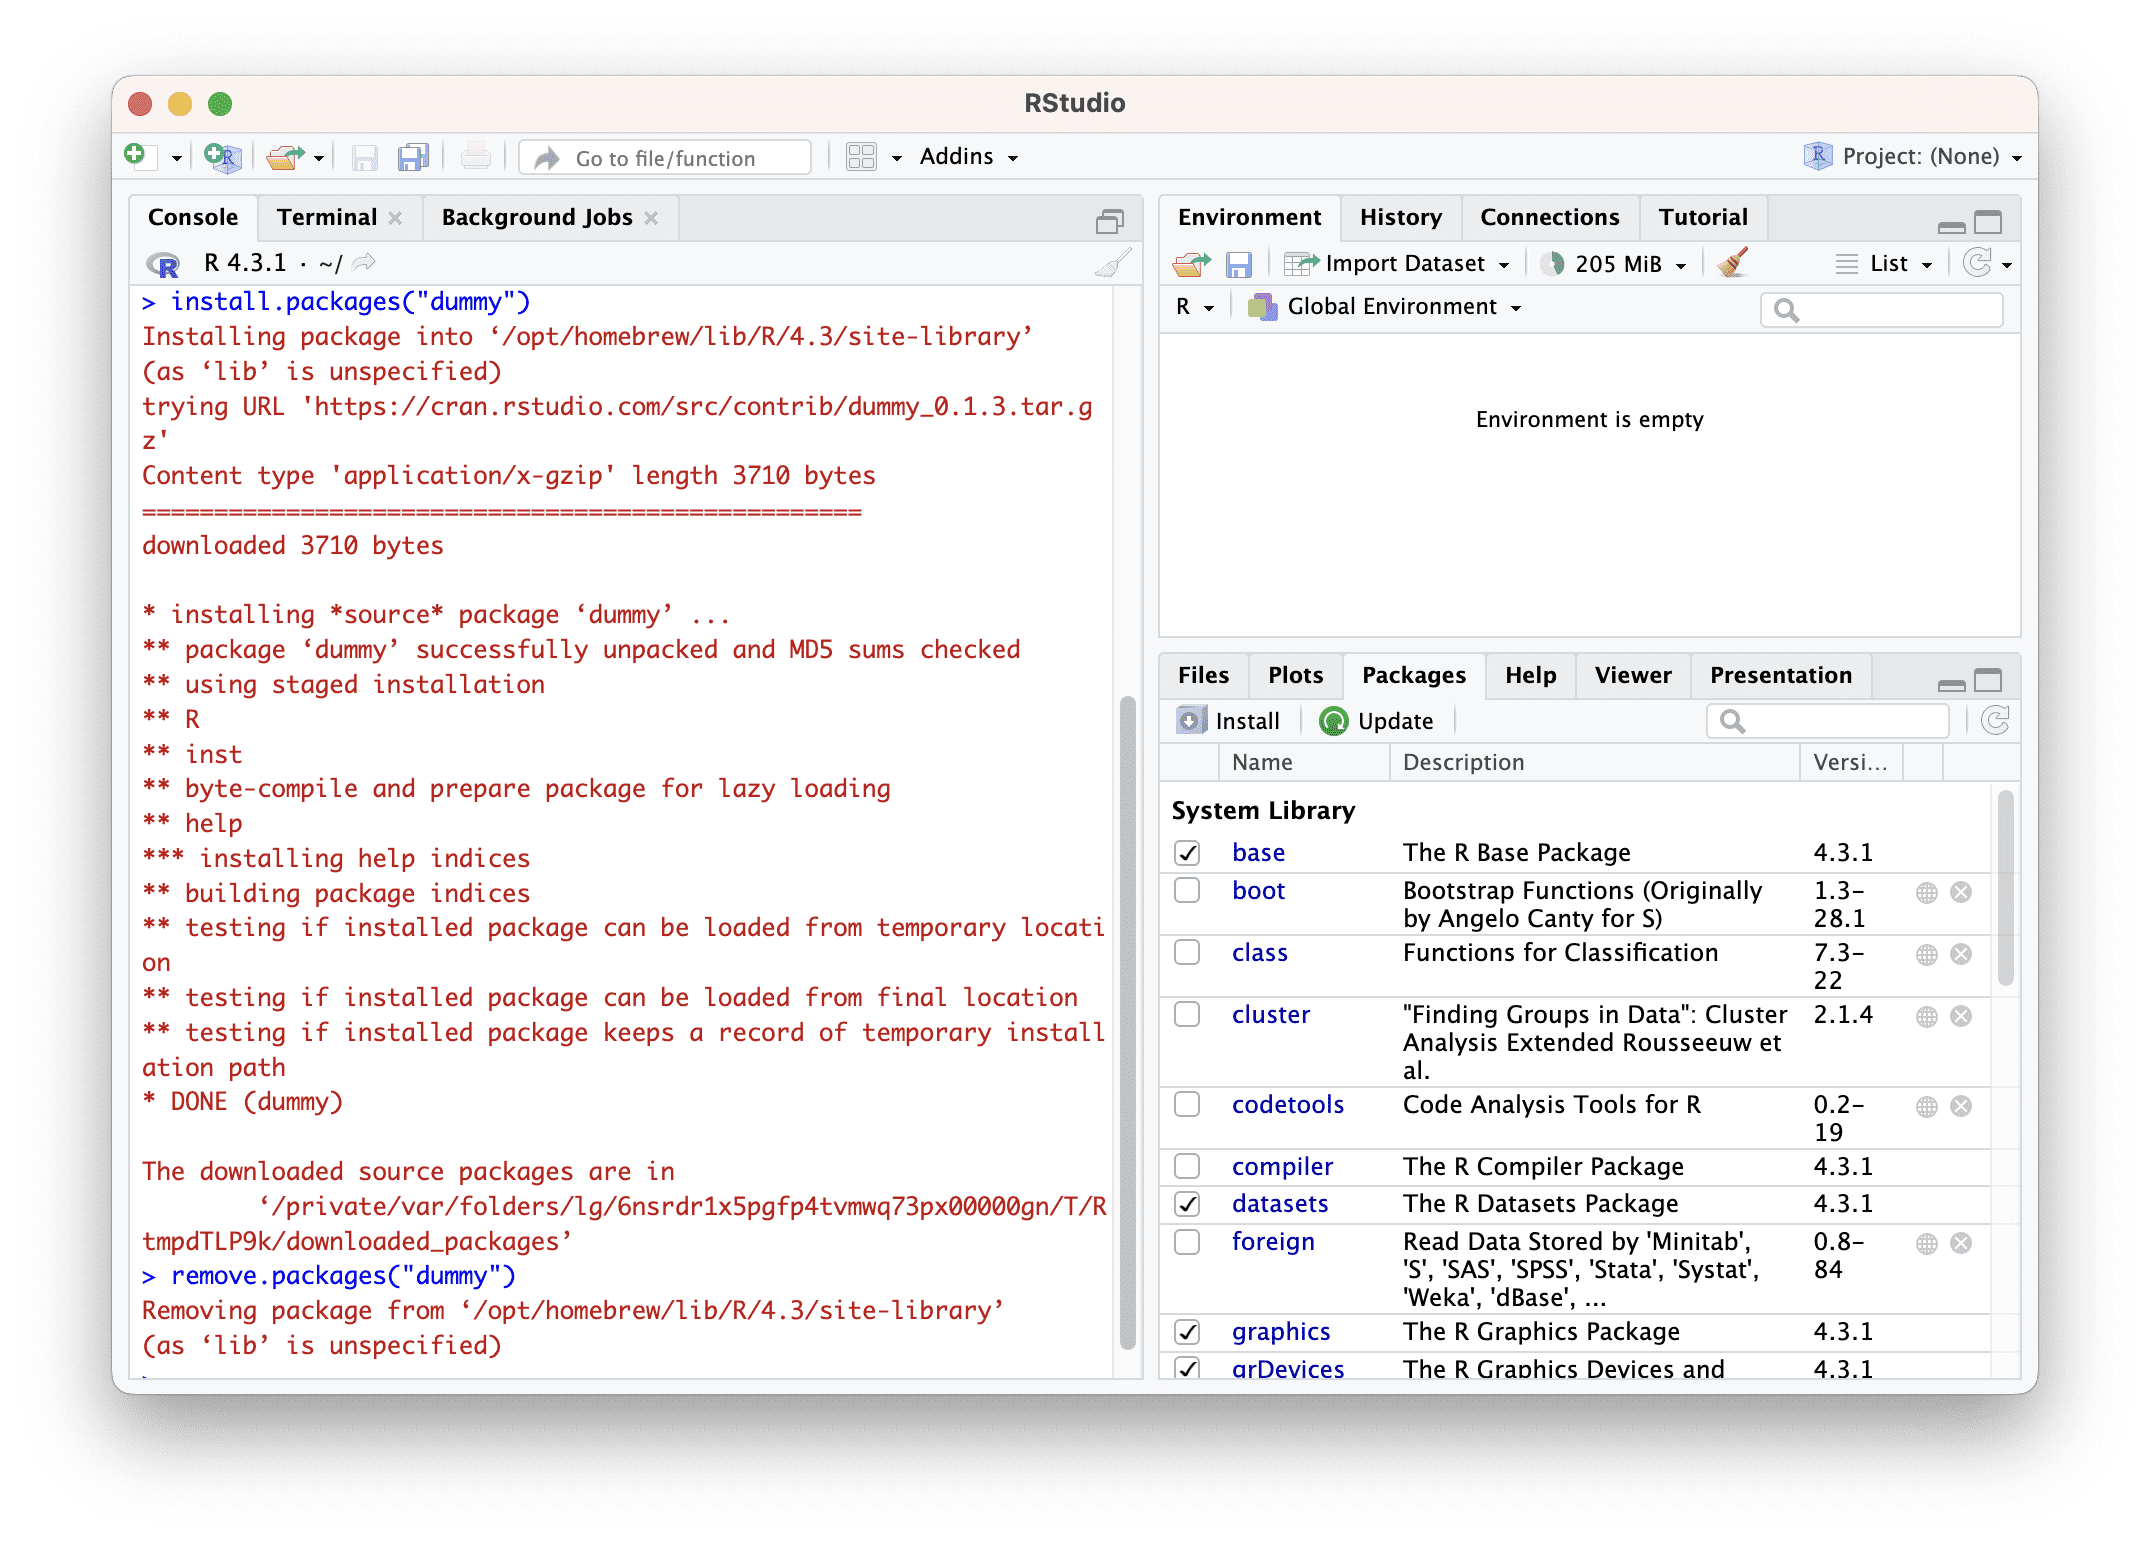Screen dimensions: 2150x1542
Task: Expand the New File dropdown arrow
Action: [x=176, y=158]
